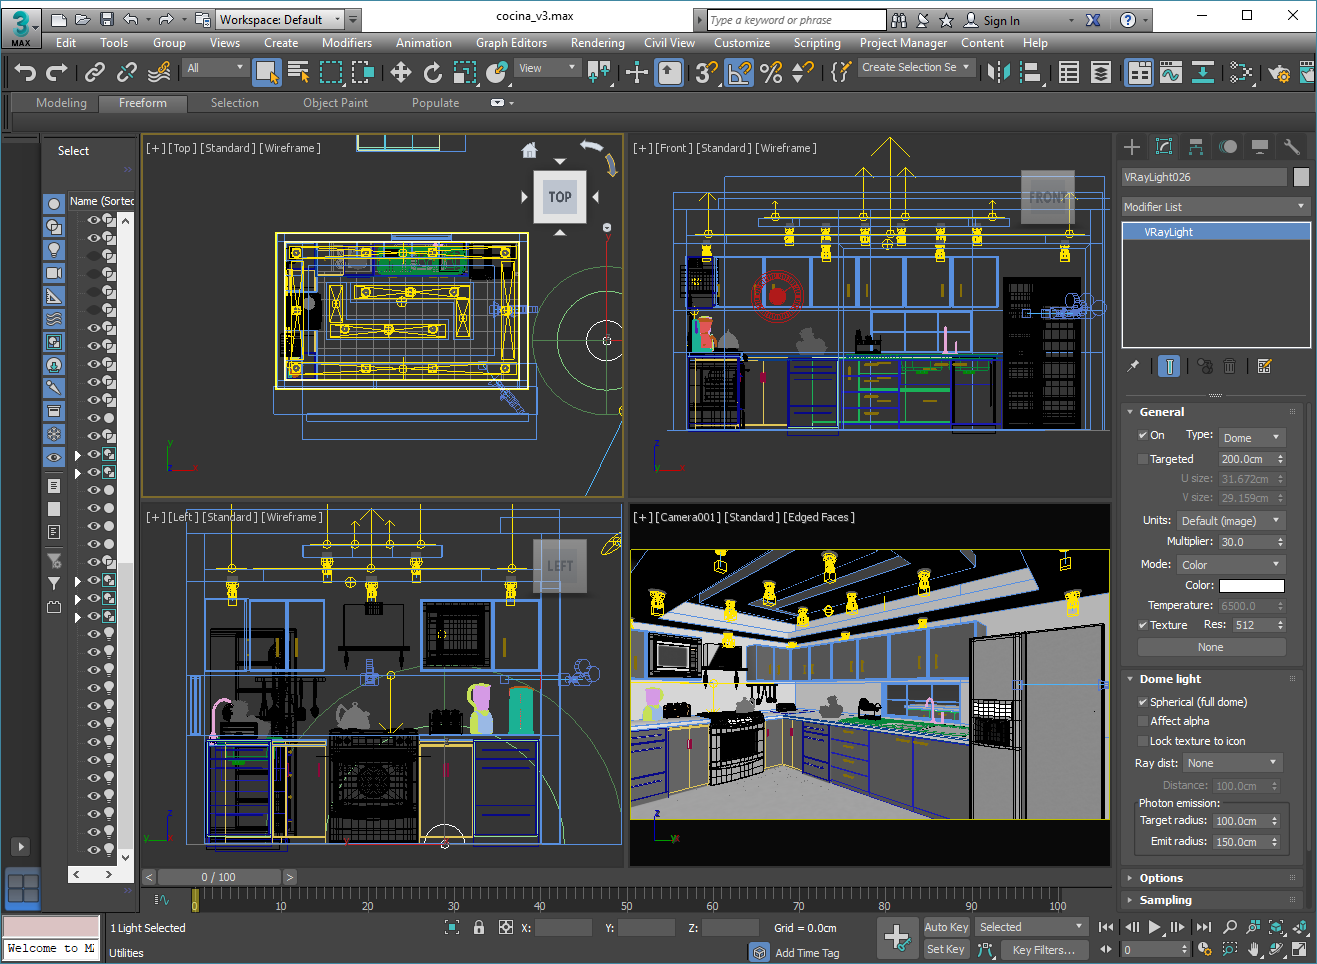Open the Key Filters... dialog

click(x=1043, y=950)
